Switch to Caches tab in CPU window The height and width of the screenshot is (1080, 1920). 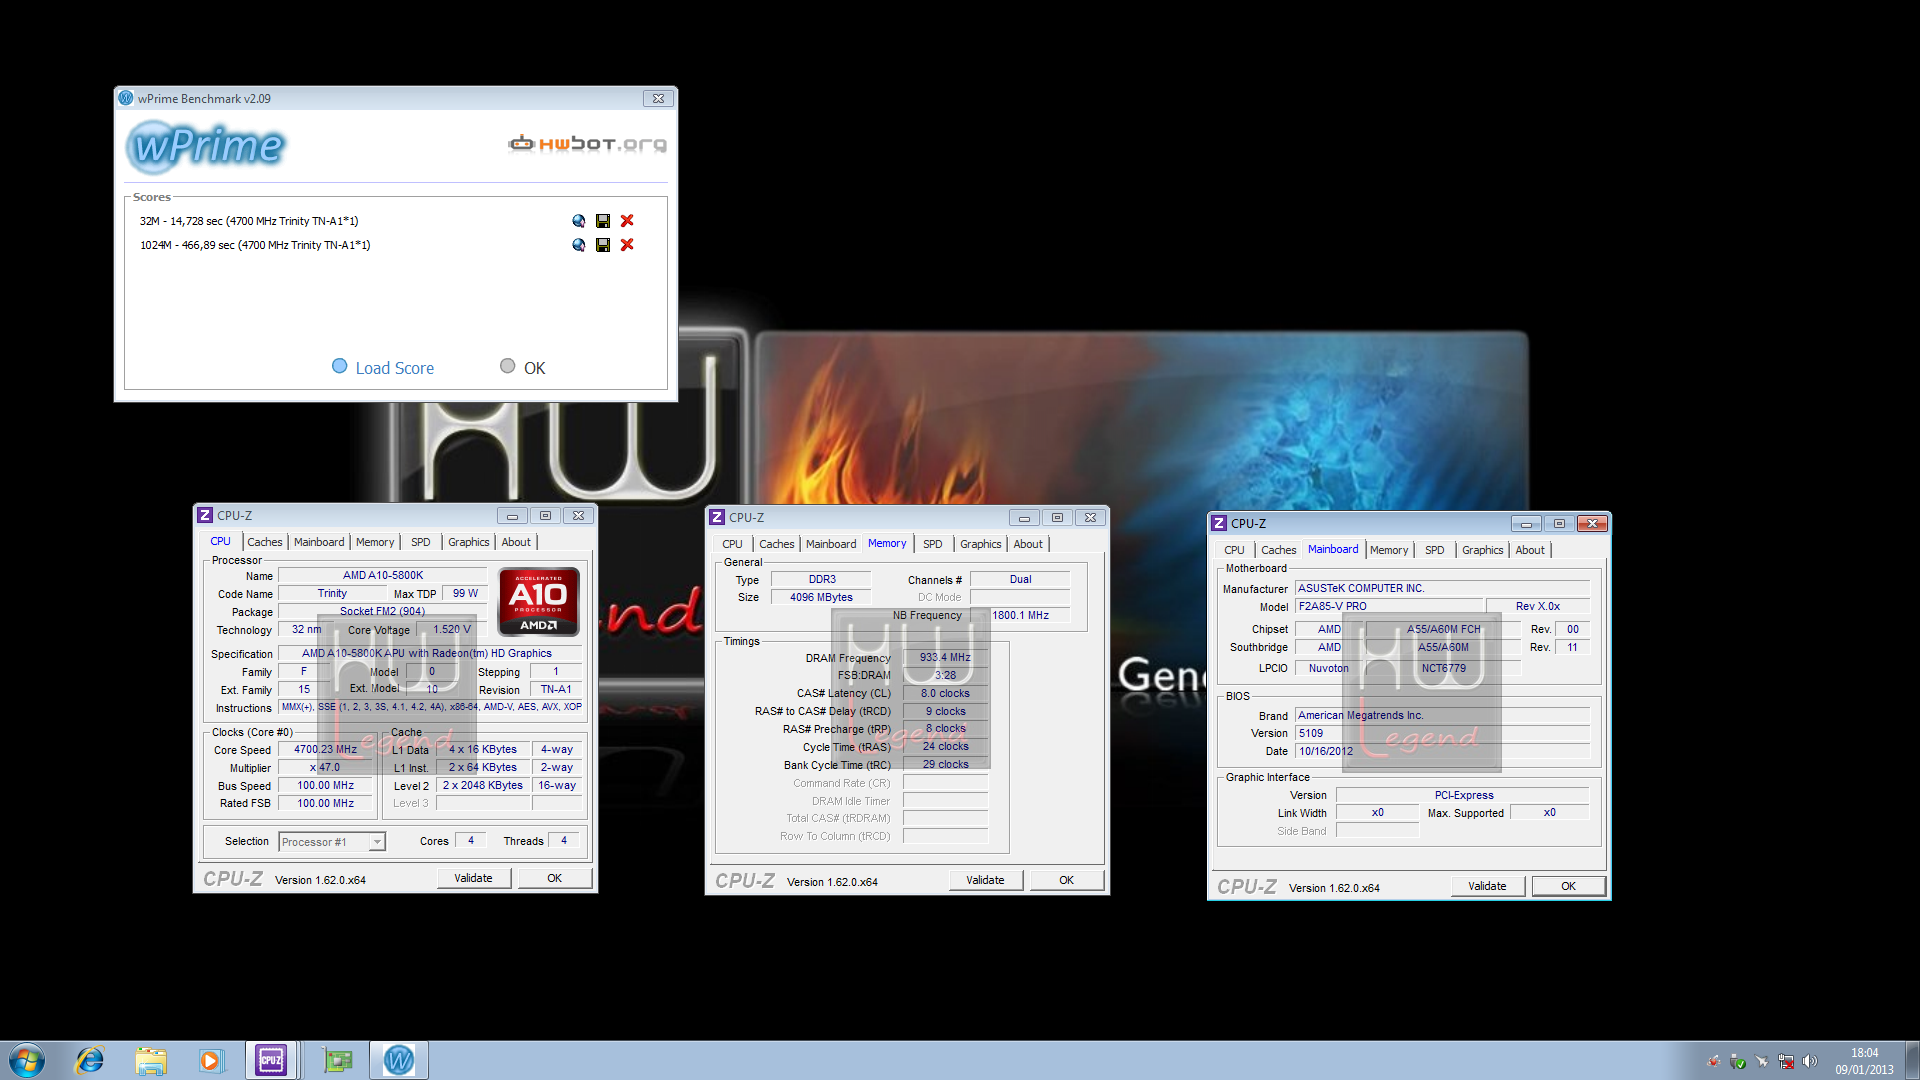pyautogui.click(x=265, y=542)
